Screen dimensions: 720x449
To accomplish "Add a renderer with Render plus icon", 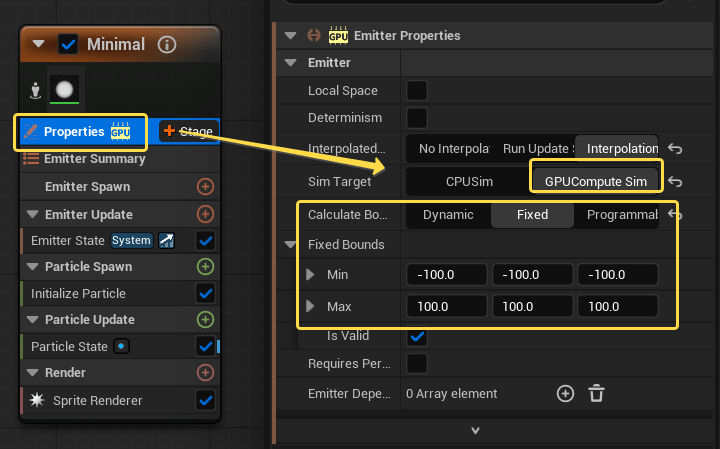I will (205, 372).
